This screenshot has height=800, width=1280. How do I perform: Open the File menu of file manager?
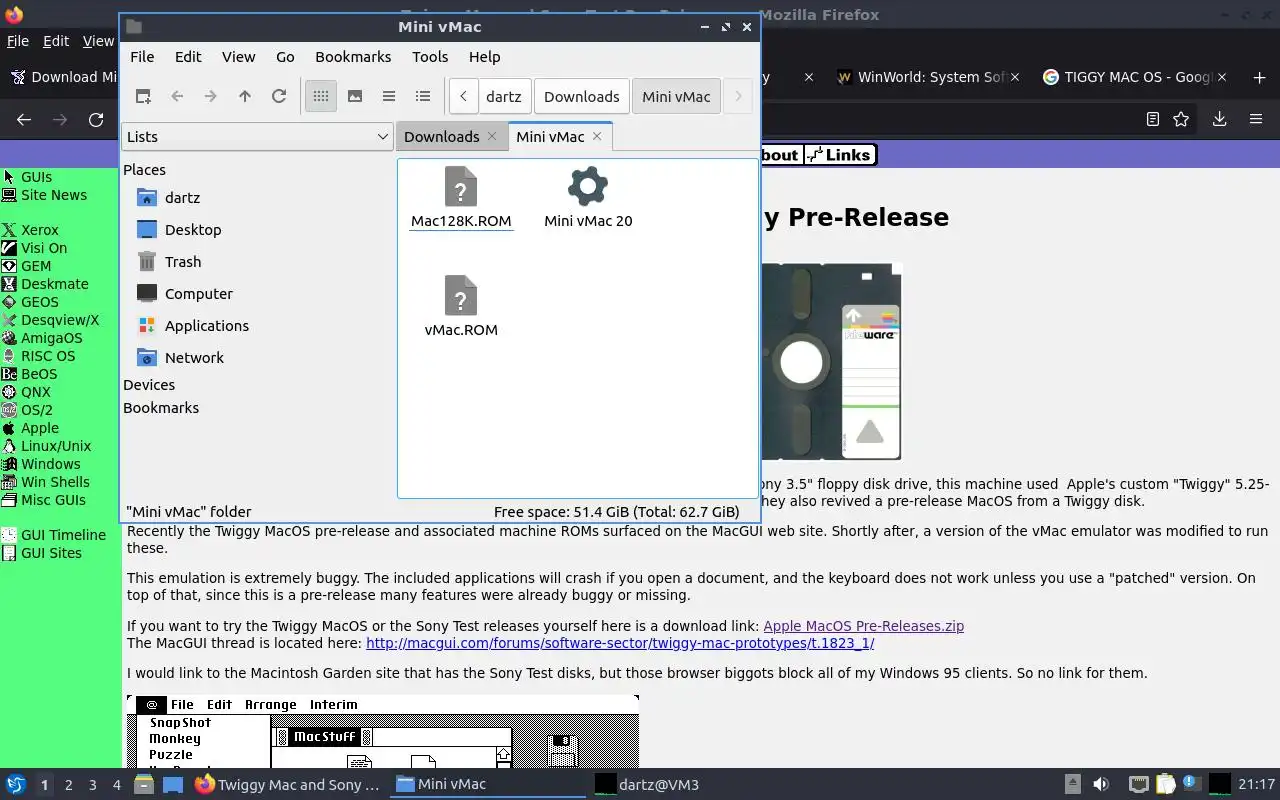tap(142, 57)
